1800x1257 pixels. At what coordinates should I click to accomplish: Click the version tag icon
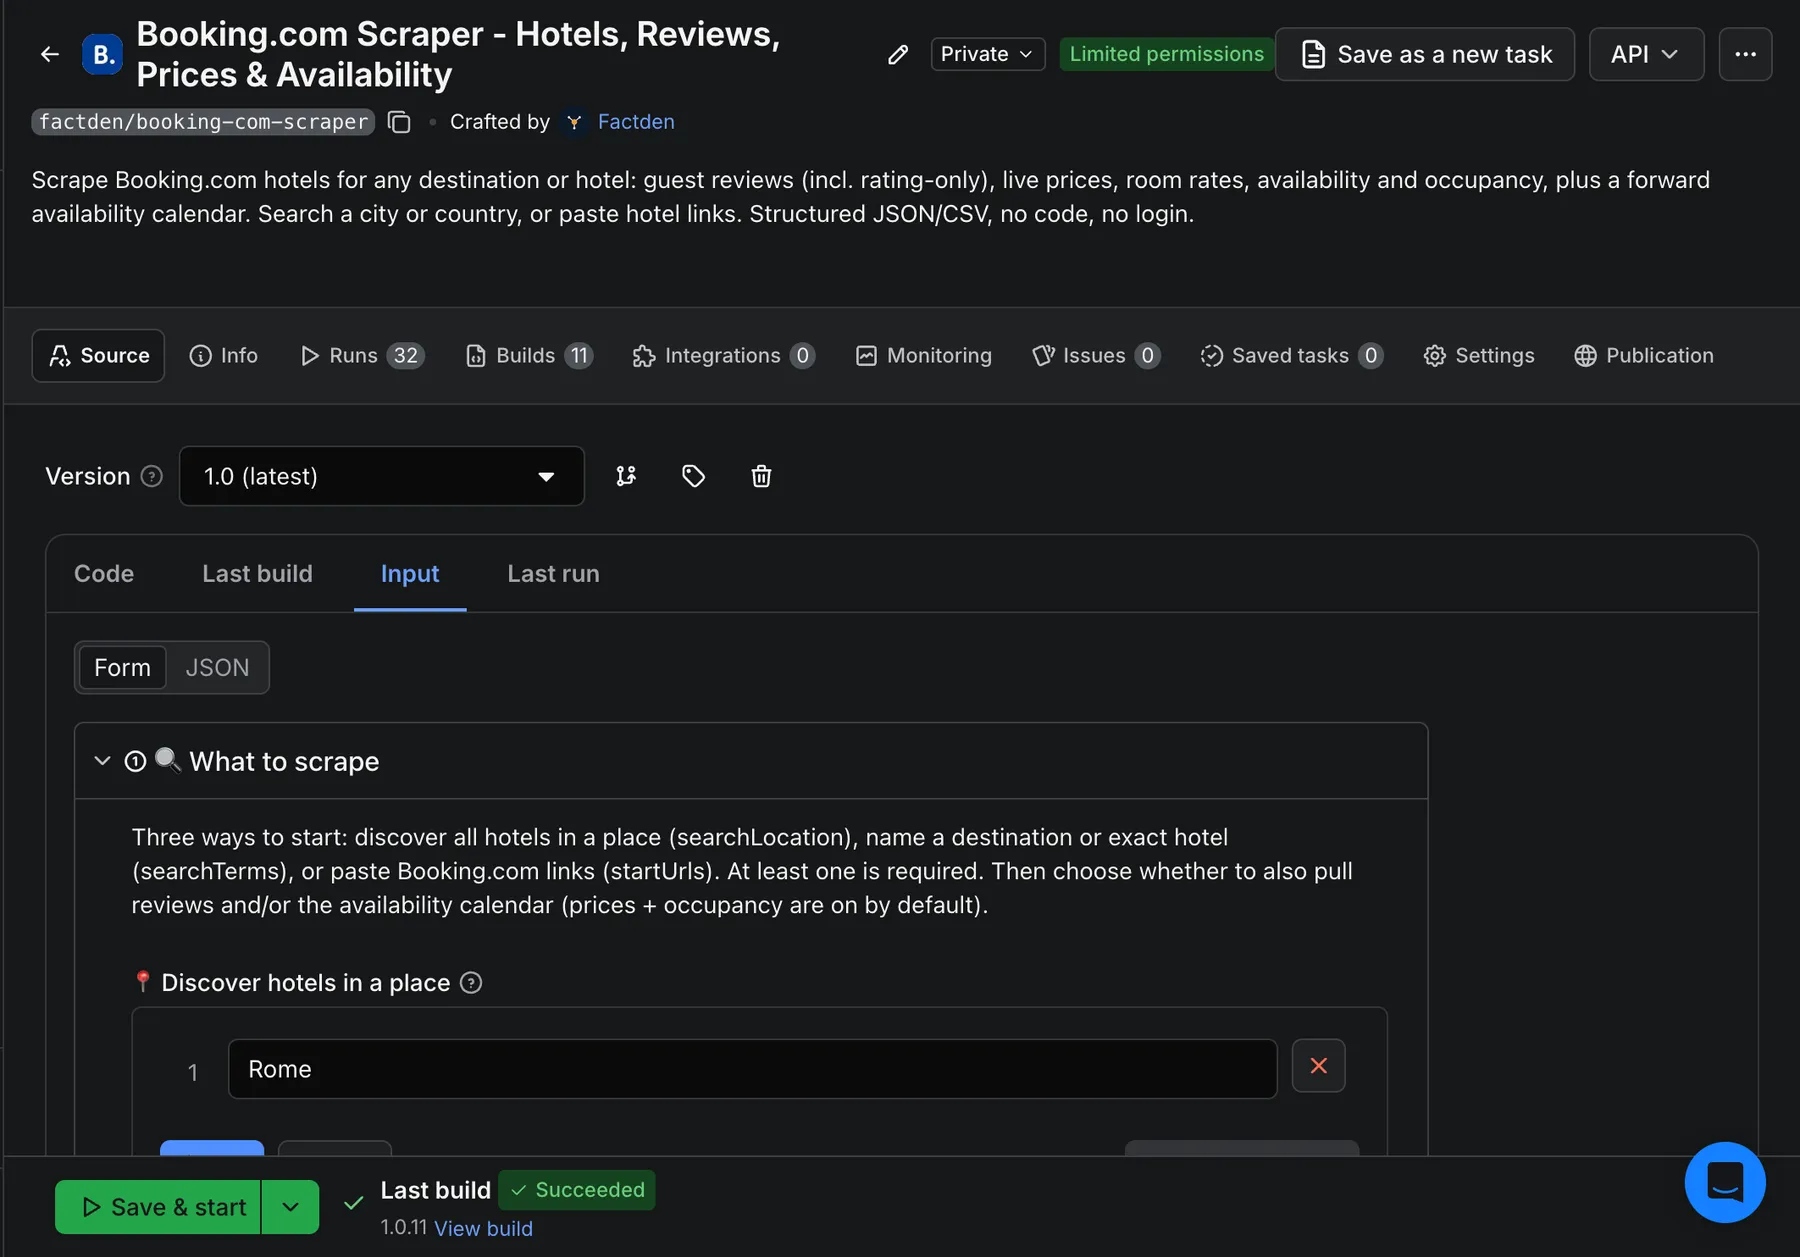pos(693,476)
